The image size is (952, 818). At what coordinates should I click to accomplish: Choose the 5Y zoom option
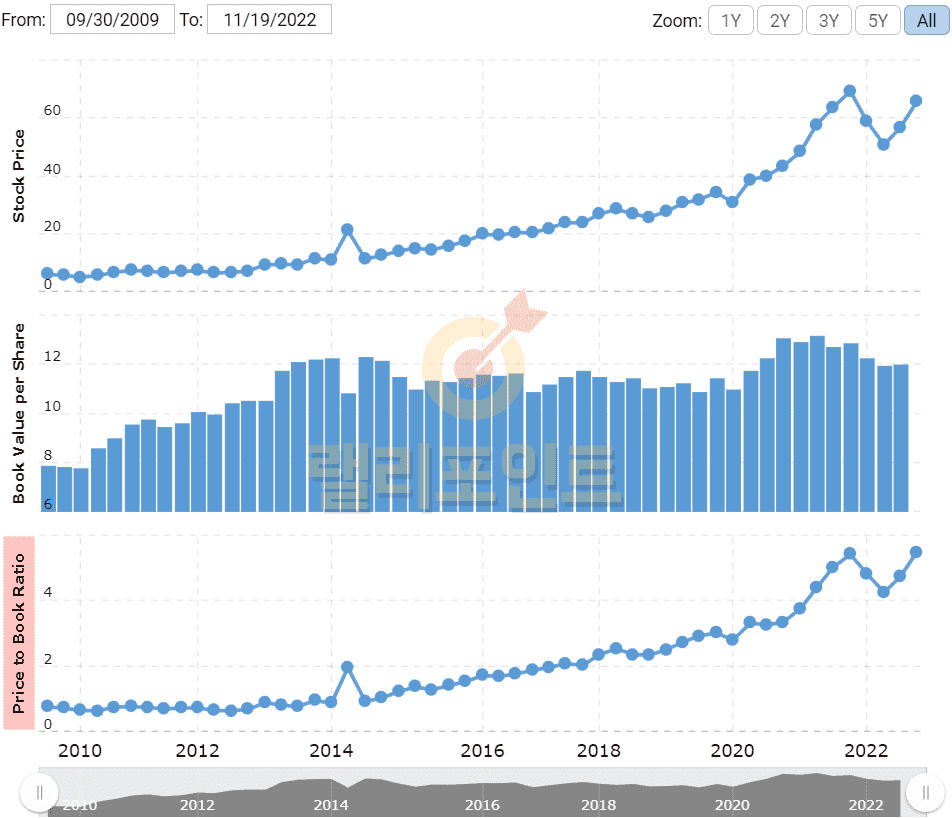877,20
